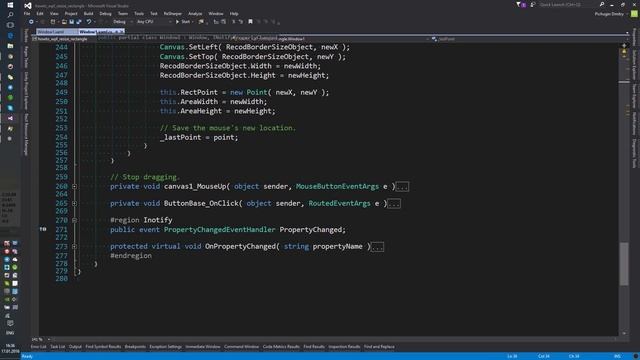
Task: Expand the OnPropertyChanged method
Action: tap(74, 247)
